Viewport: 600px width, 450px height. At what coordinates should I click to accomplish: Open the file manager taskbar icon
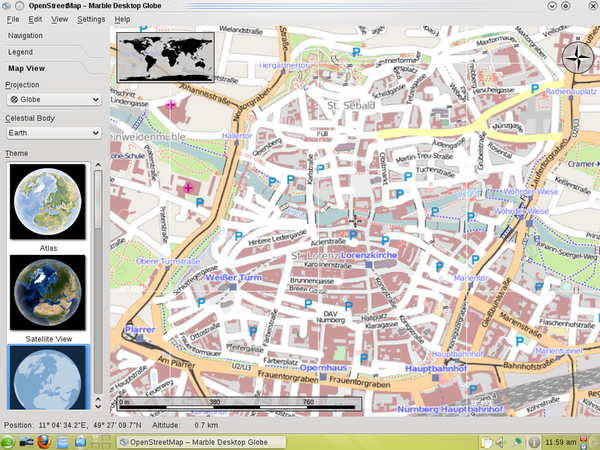pos(62,442)
